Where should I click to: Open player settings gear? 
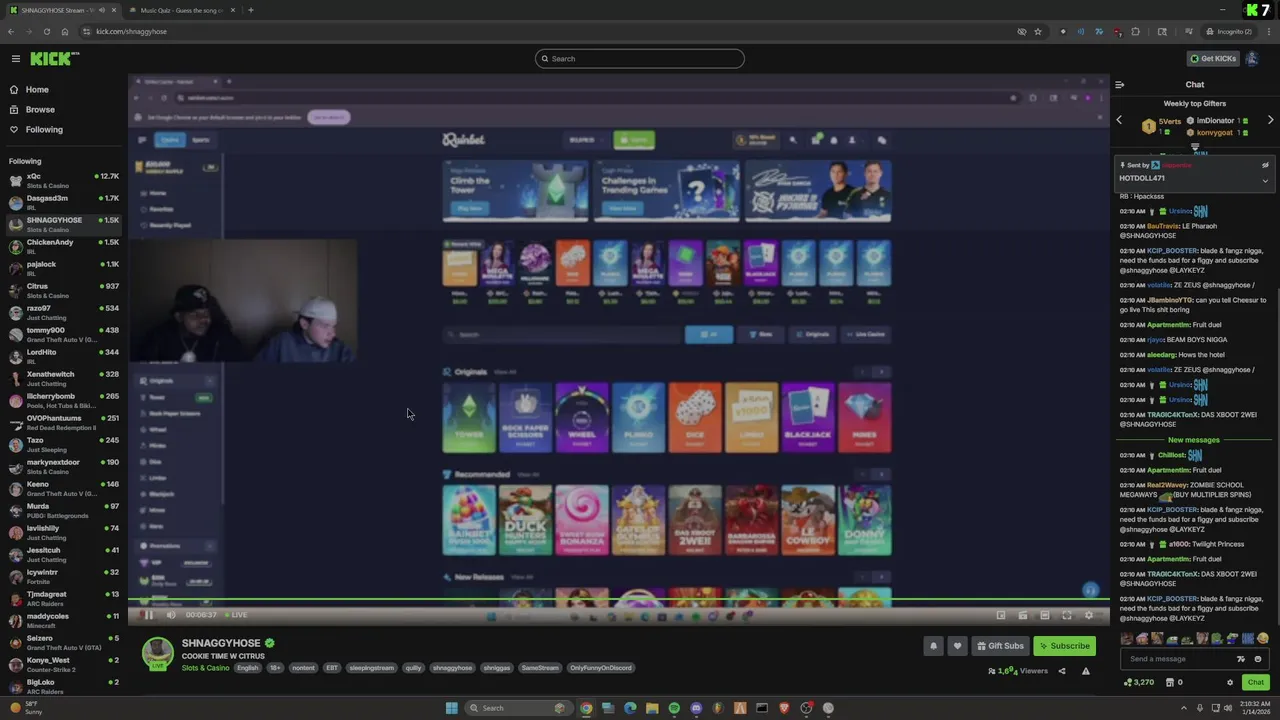[1089, 616]
